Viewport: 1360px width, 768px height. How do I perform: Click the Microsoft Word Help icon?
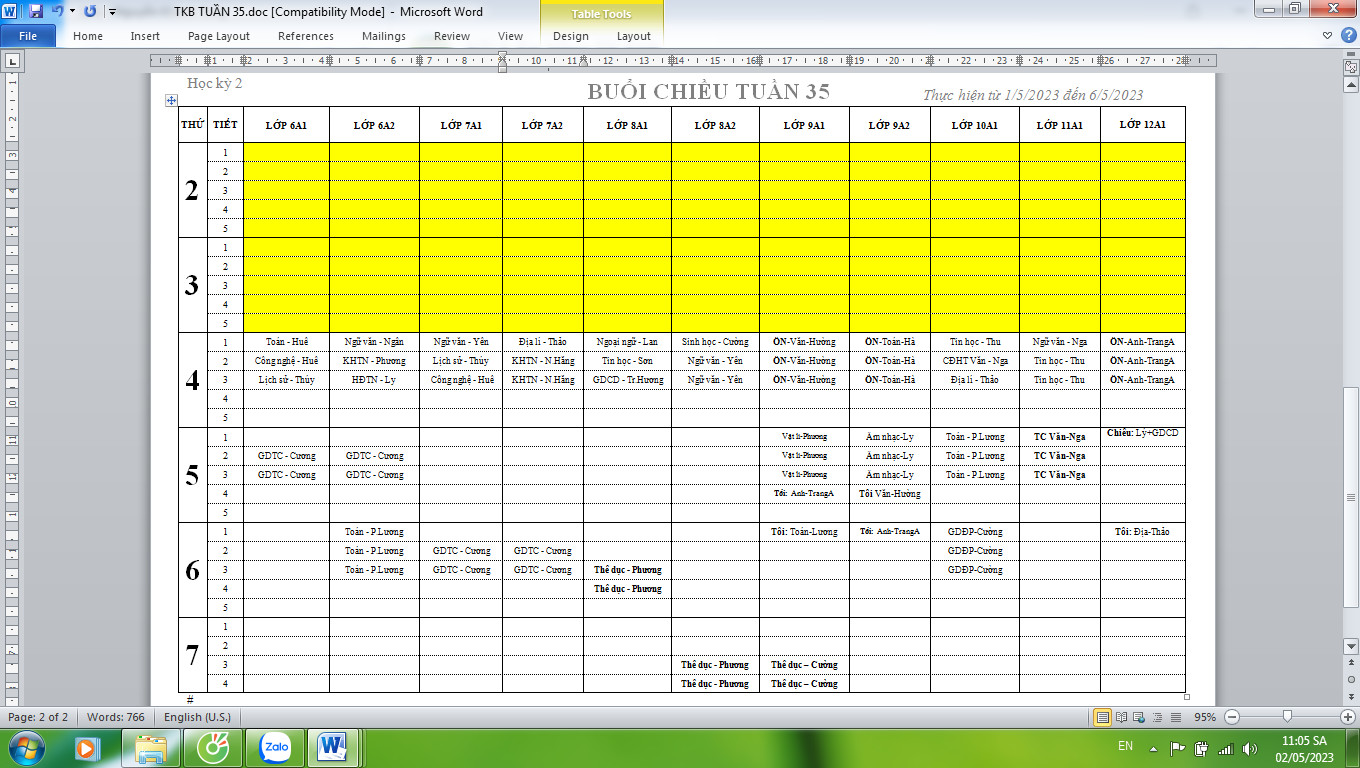click(1345, 36)
